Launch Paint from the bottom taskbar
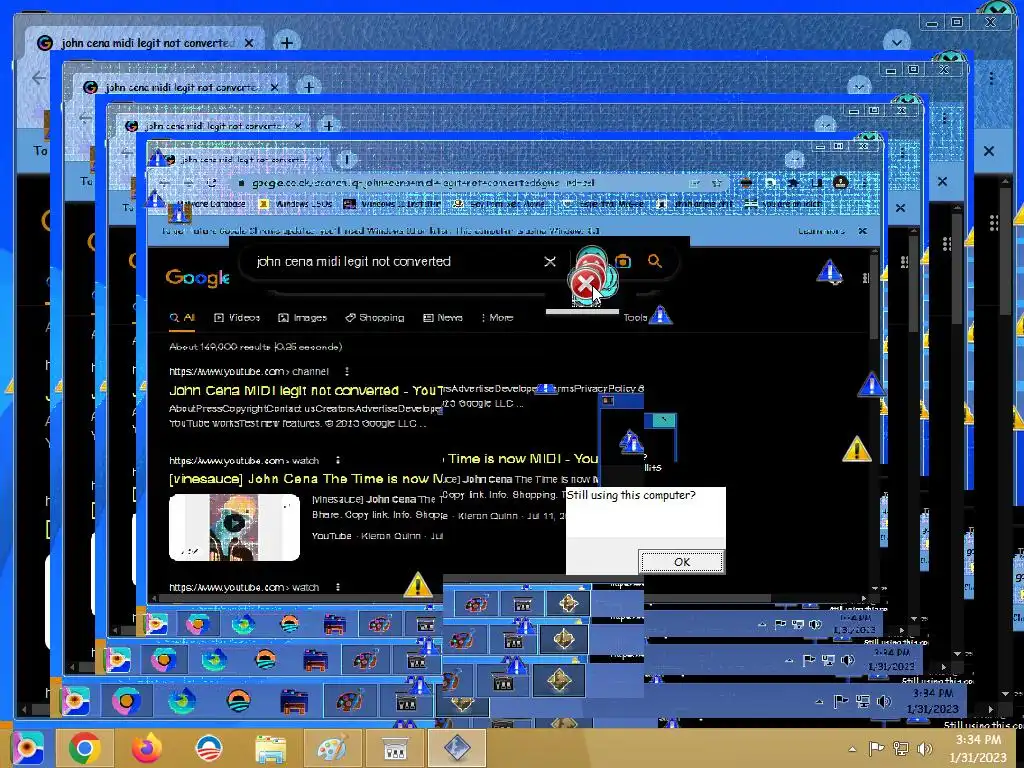 [x=332, y=748]
